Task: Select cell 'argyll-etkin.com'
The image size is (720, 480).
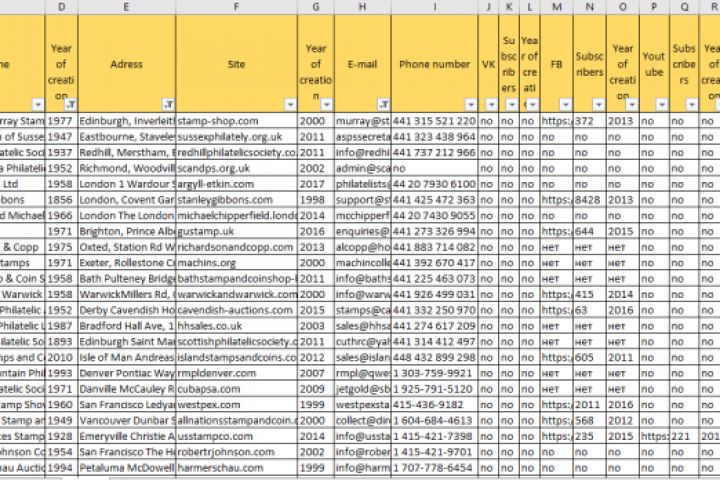Action: [x=236, y=184]
